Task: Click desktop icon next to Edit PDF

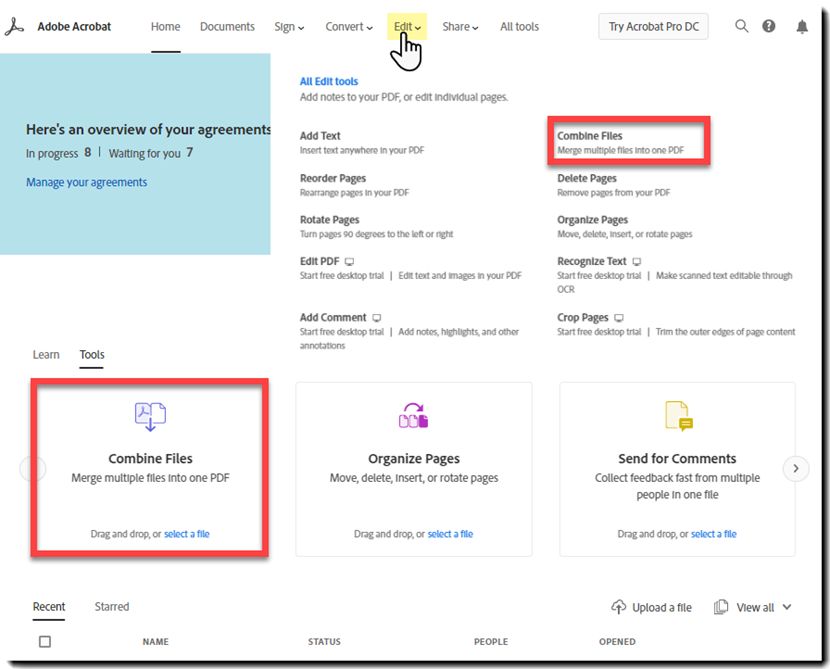Action: tap(349, 261)
